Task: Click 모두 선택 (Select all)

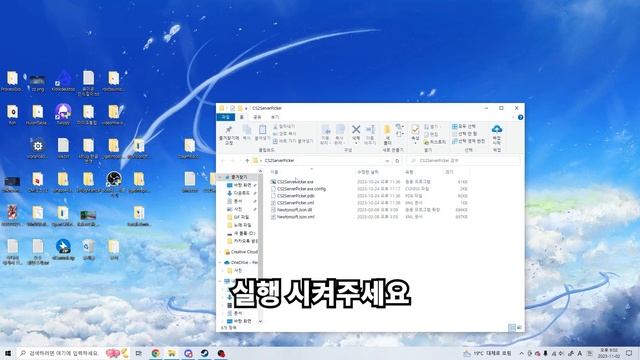Action: 464,127
